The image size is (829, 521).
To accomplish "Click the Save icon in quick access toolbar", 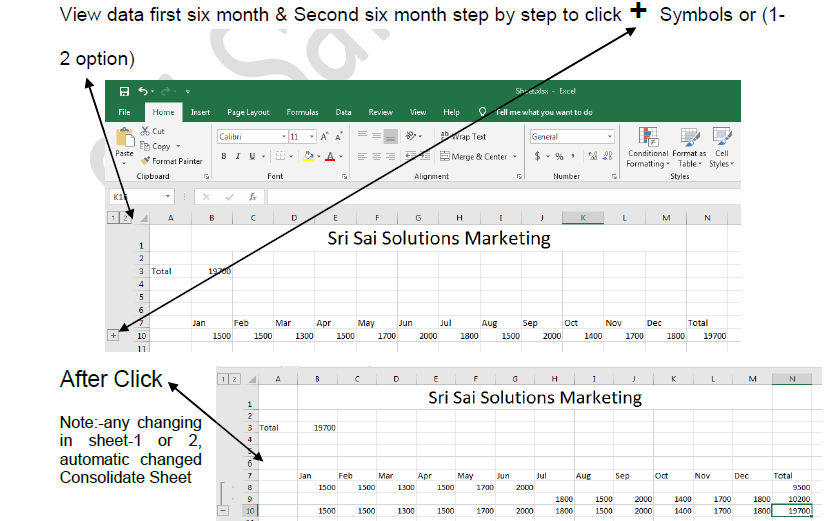I will click(x=124, y=91).
